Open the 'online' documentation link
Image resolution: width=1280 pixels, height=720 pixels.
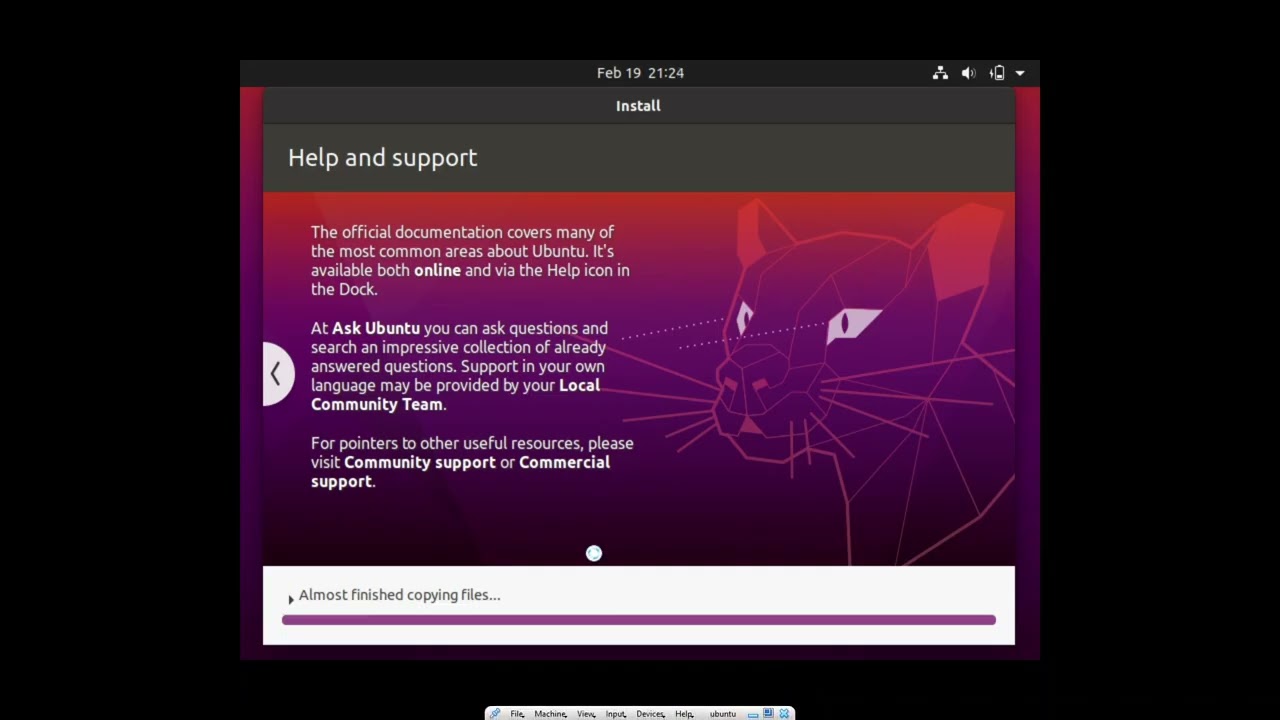coord(437,270)
